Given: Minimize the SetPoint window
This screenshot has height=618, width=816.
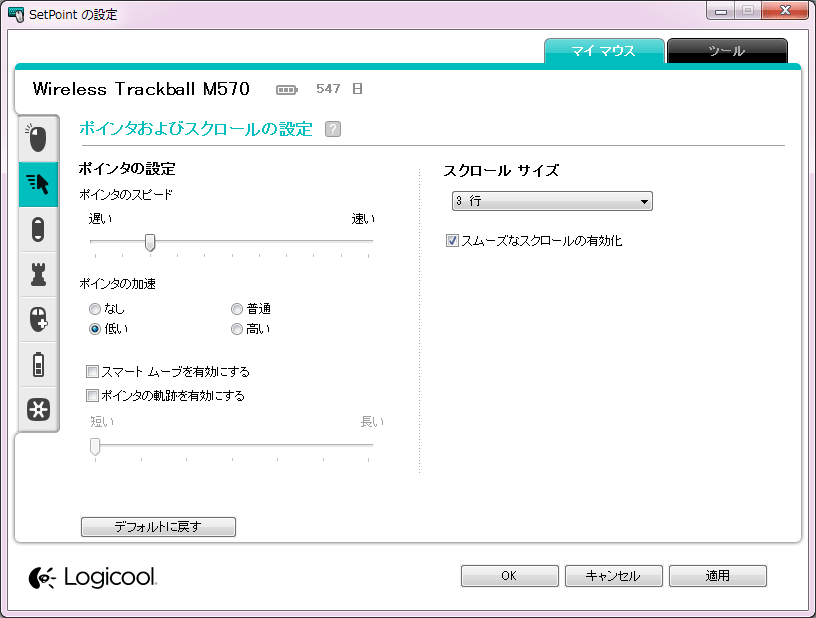Looking at the screenshot, I should coord(721,11).
